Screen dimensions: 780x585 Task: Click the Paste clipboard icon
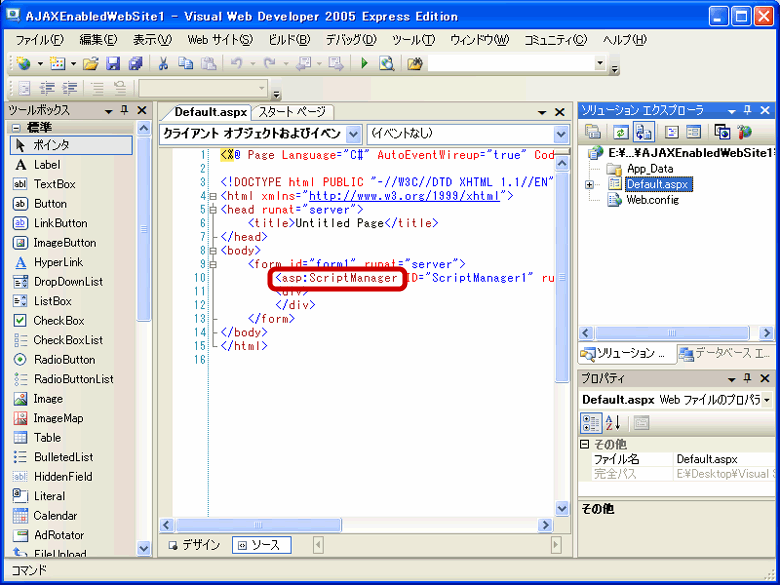pyautogui.click(x=208, y=64)
